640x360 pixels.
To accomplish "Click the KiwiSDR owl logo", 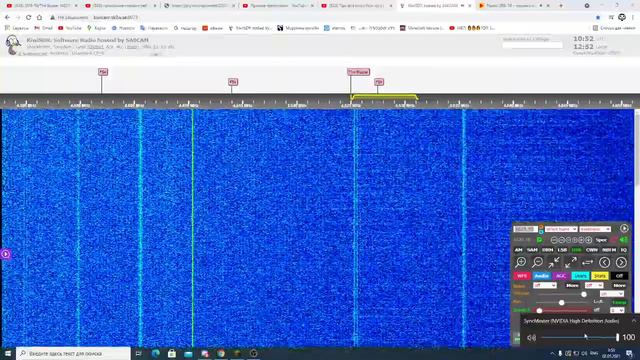I will click(13, 44).
